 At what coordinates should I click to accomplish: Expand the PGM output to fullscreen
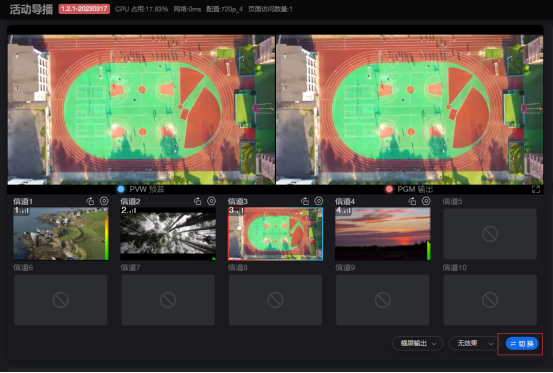(536, 189)
